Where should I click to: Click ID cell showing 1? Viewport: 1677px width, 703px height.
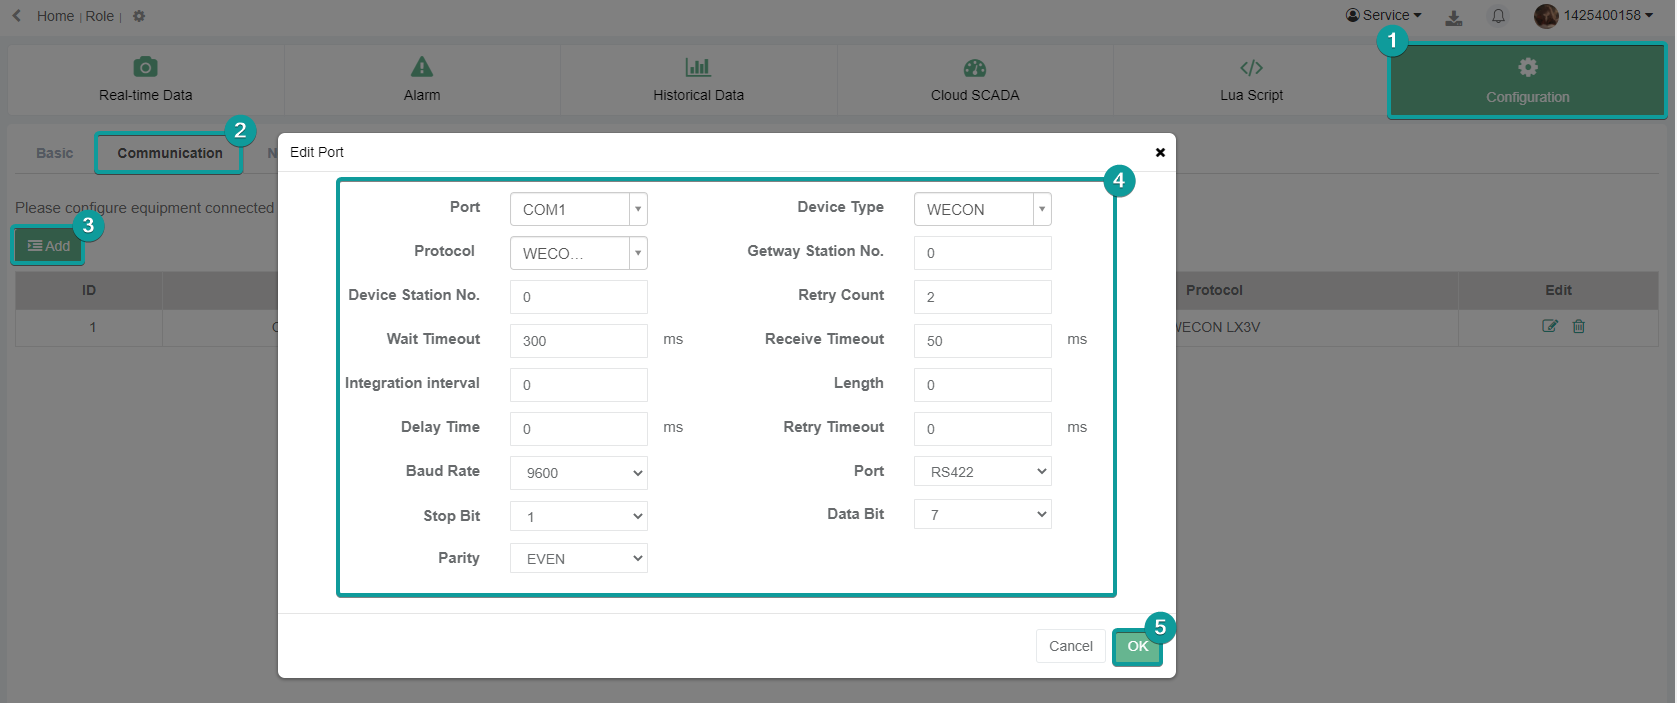click(89, 327)
